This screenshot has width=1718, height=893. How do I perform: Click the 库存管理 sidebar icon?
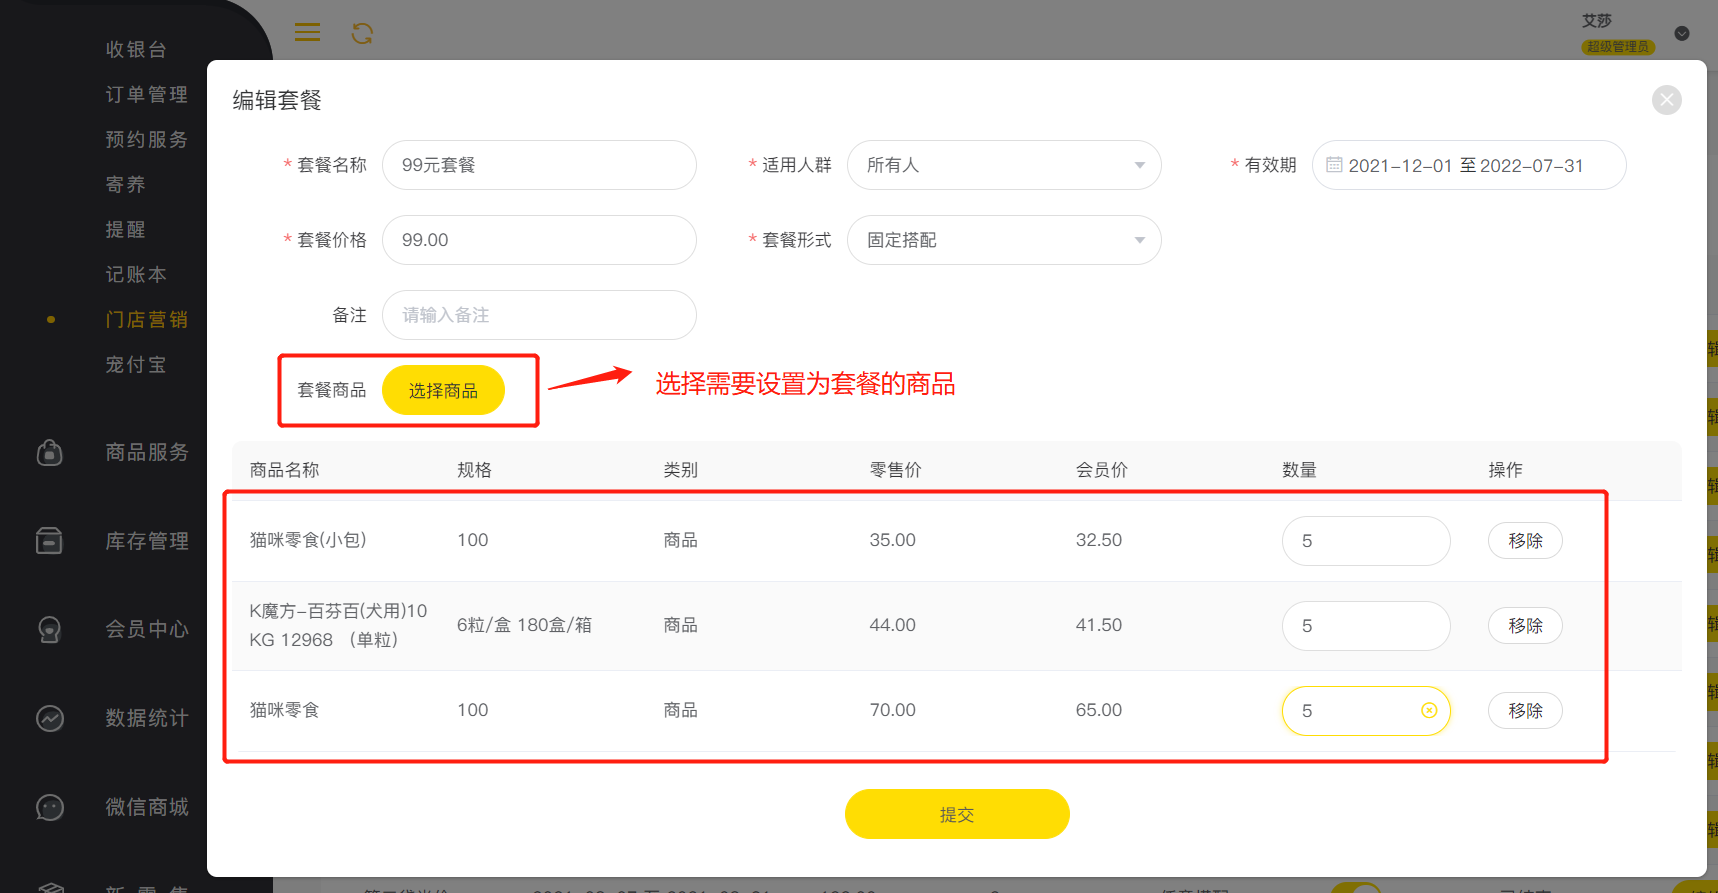[50, 541]
